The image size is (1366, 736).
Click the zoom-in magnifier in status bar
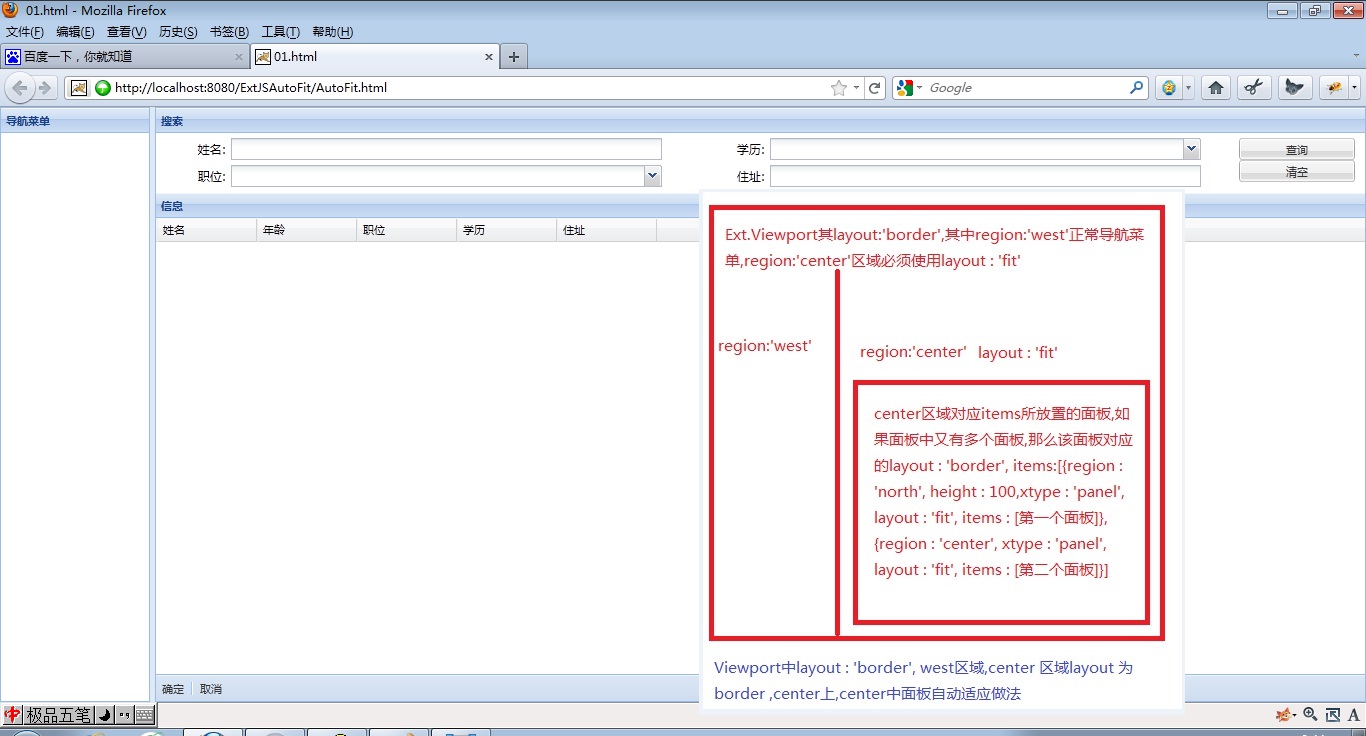(1310, 715)
